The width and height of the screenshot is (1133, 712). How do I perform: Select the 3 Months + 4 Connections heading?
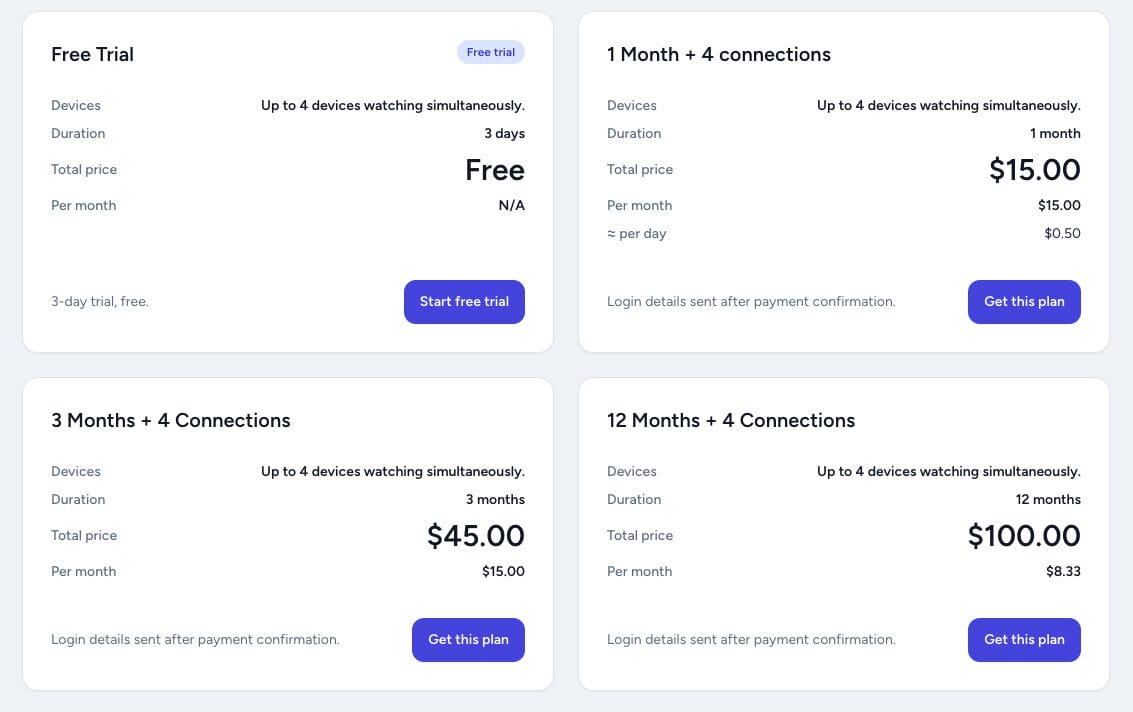tap(171, 420)
